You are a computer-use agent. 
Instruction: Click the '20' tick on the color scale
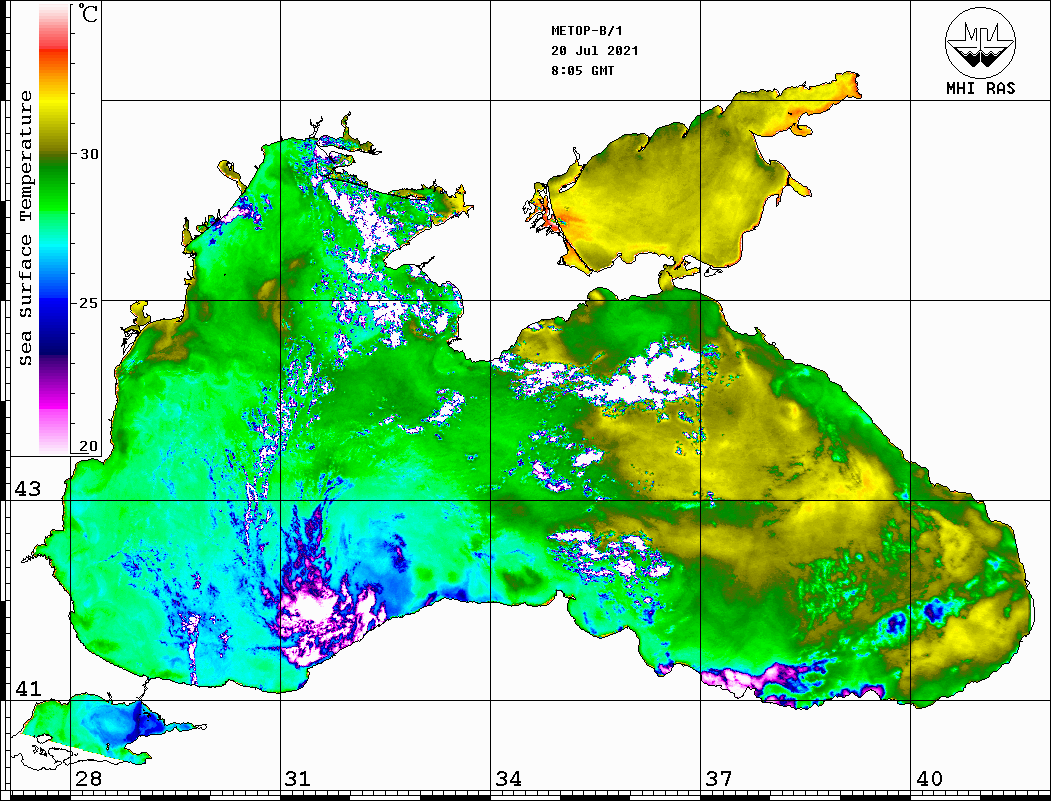pos(88,446)
